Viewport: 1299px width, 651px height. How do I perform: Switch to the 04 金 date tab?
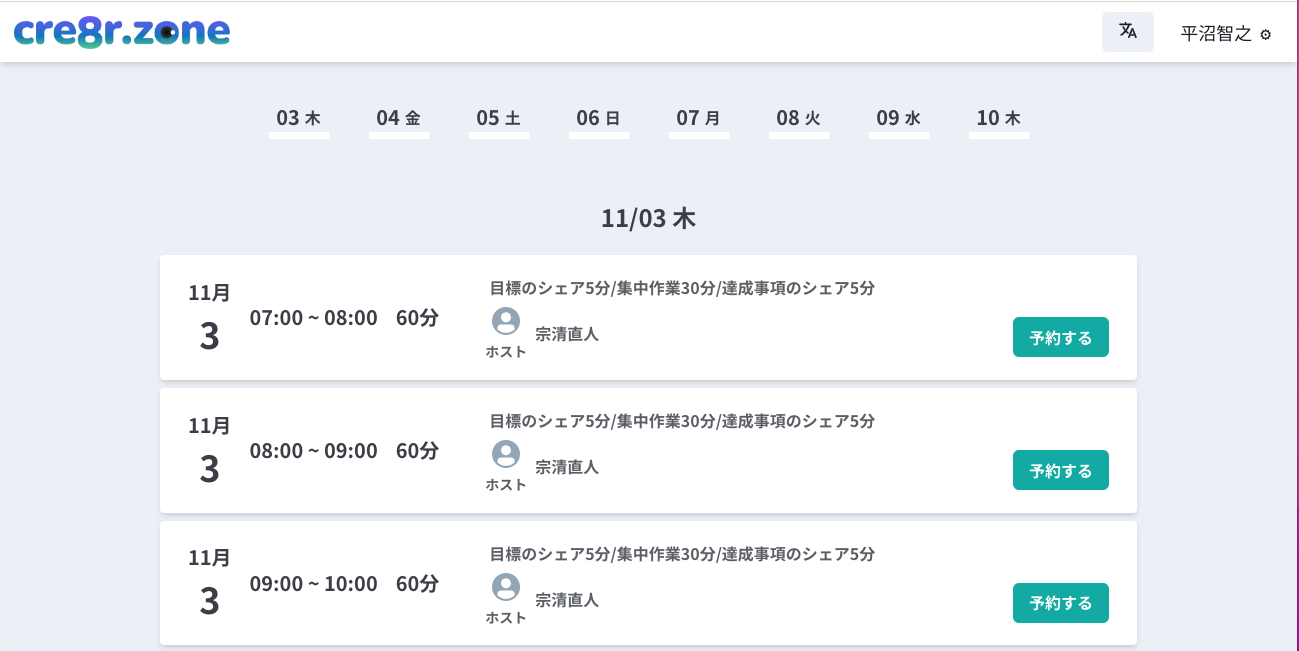(x=398, y=118)
